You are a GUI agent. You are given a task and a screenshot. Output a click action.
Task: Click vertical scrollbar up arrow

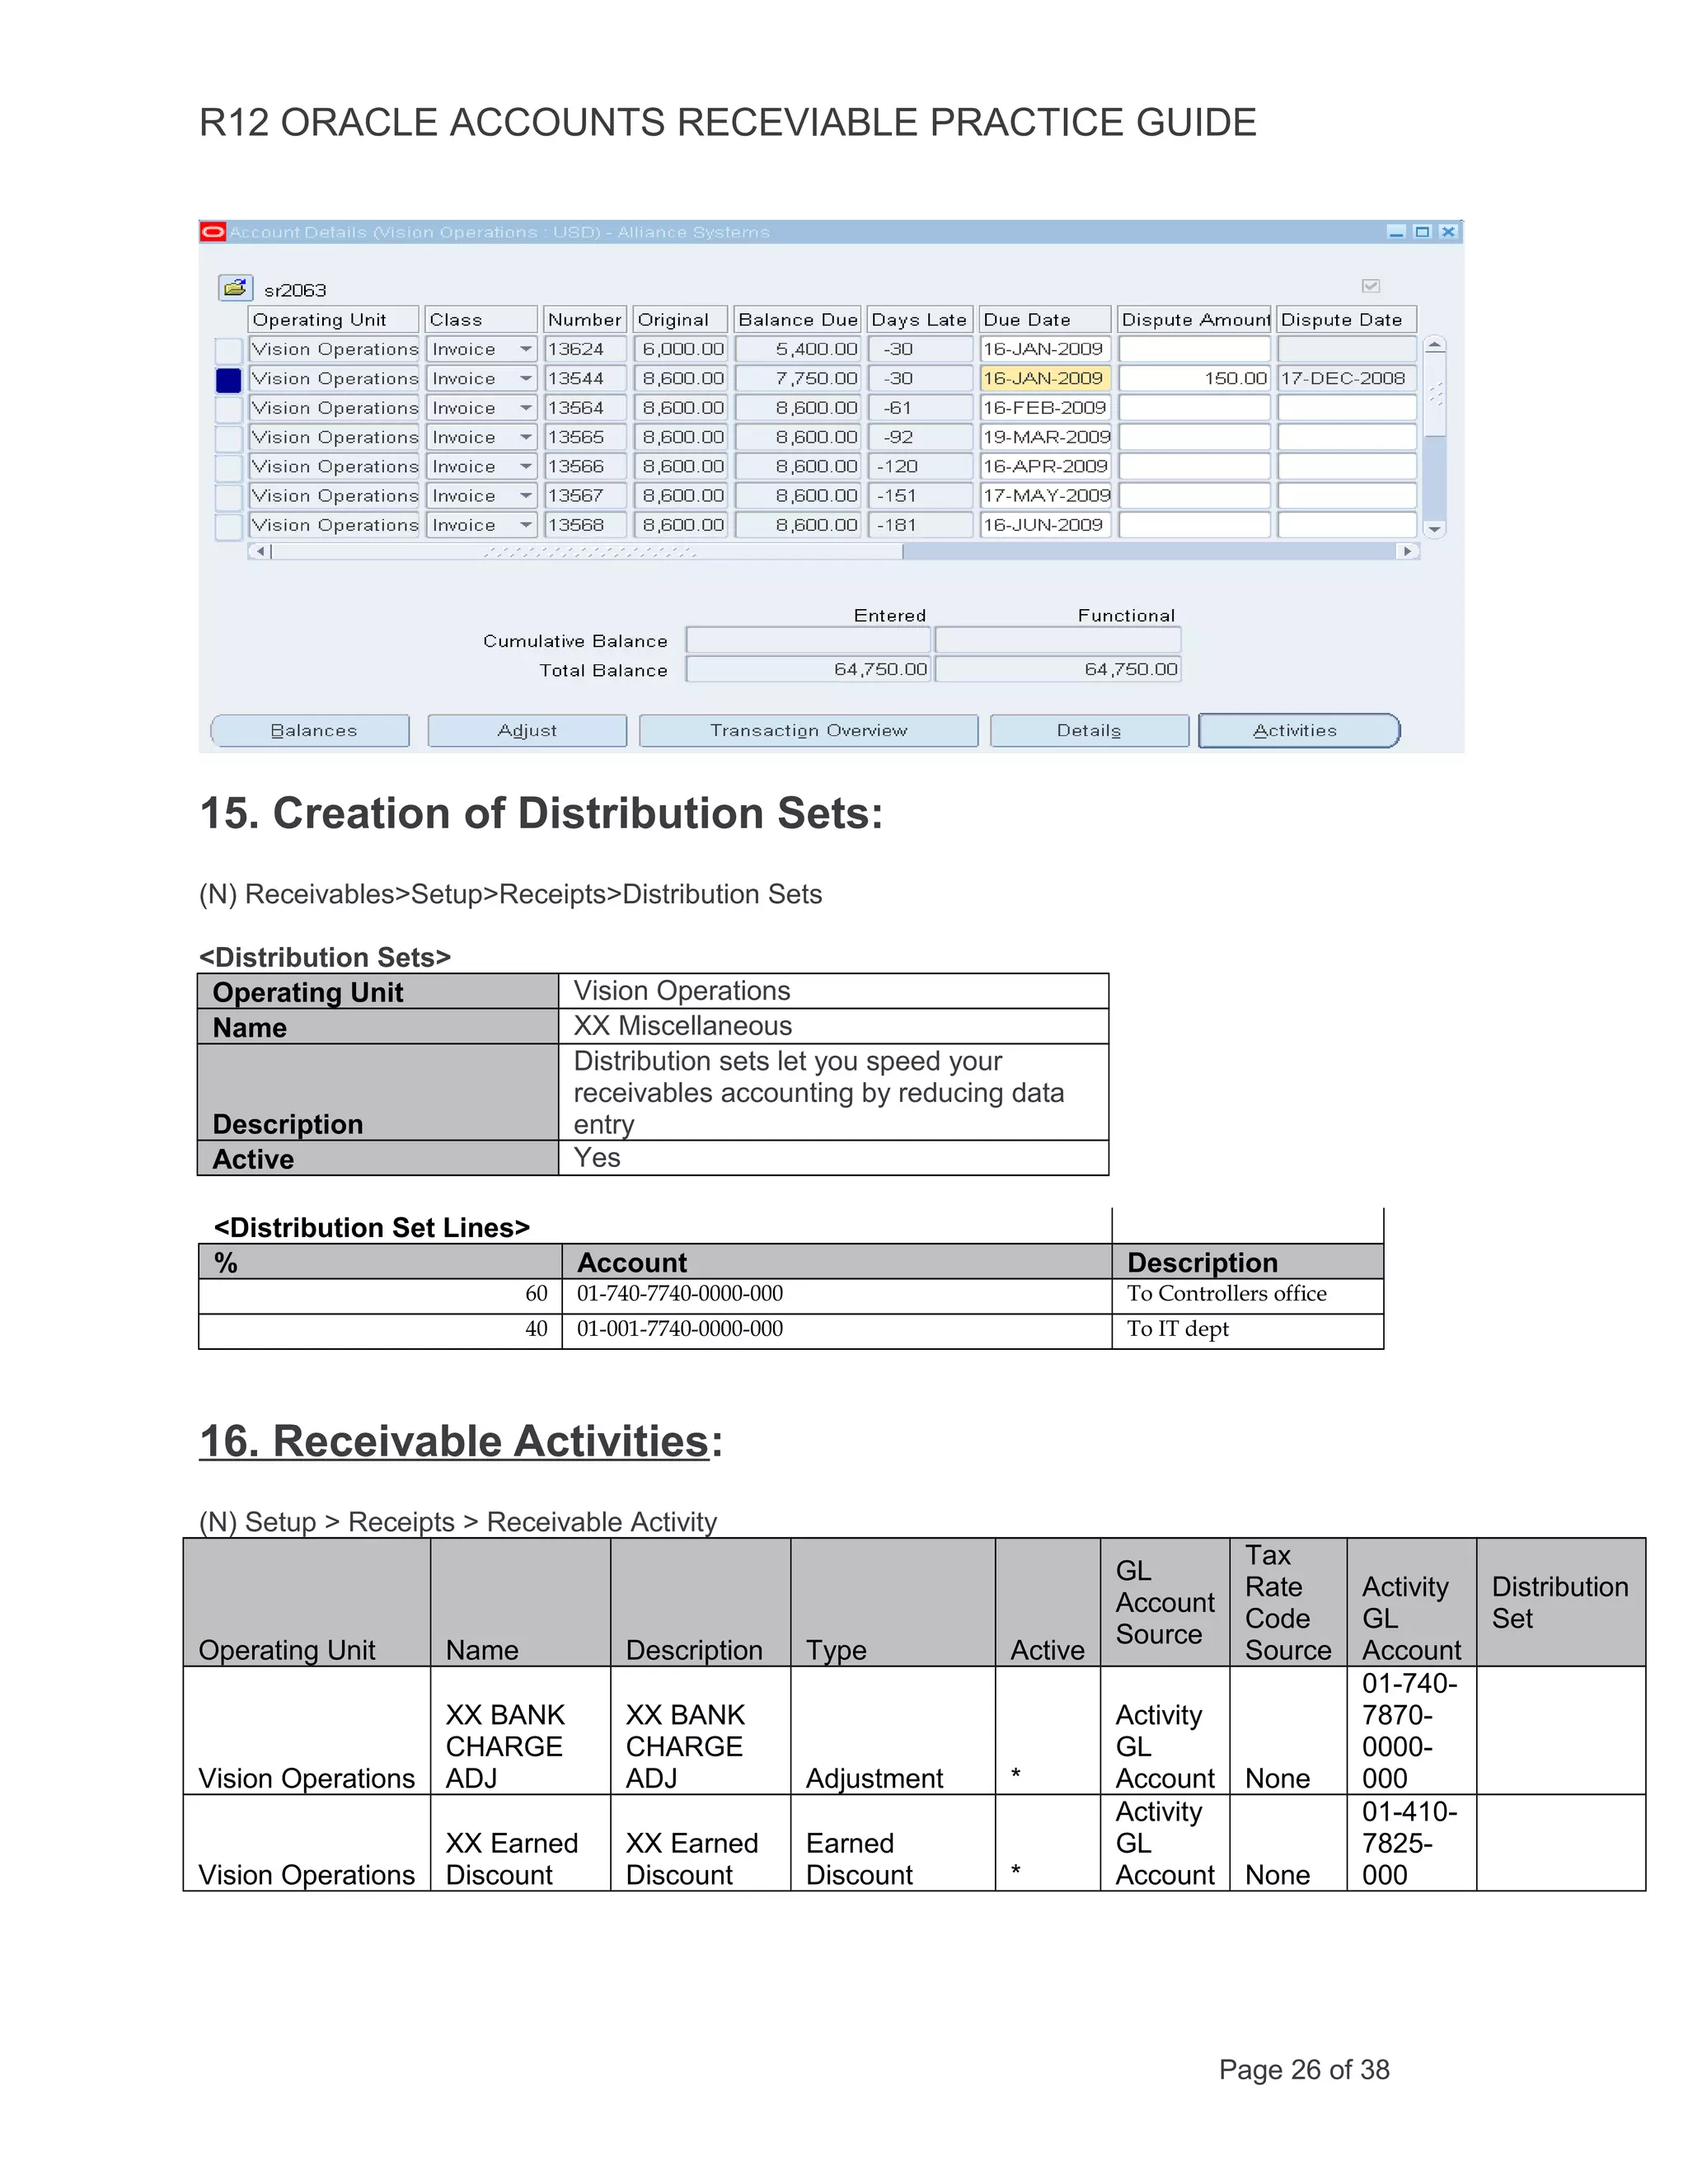1434,345
